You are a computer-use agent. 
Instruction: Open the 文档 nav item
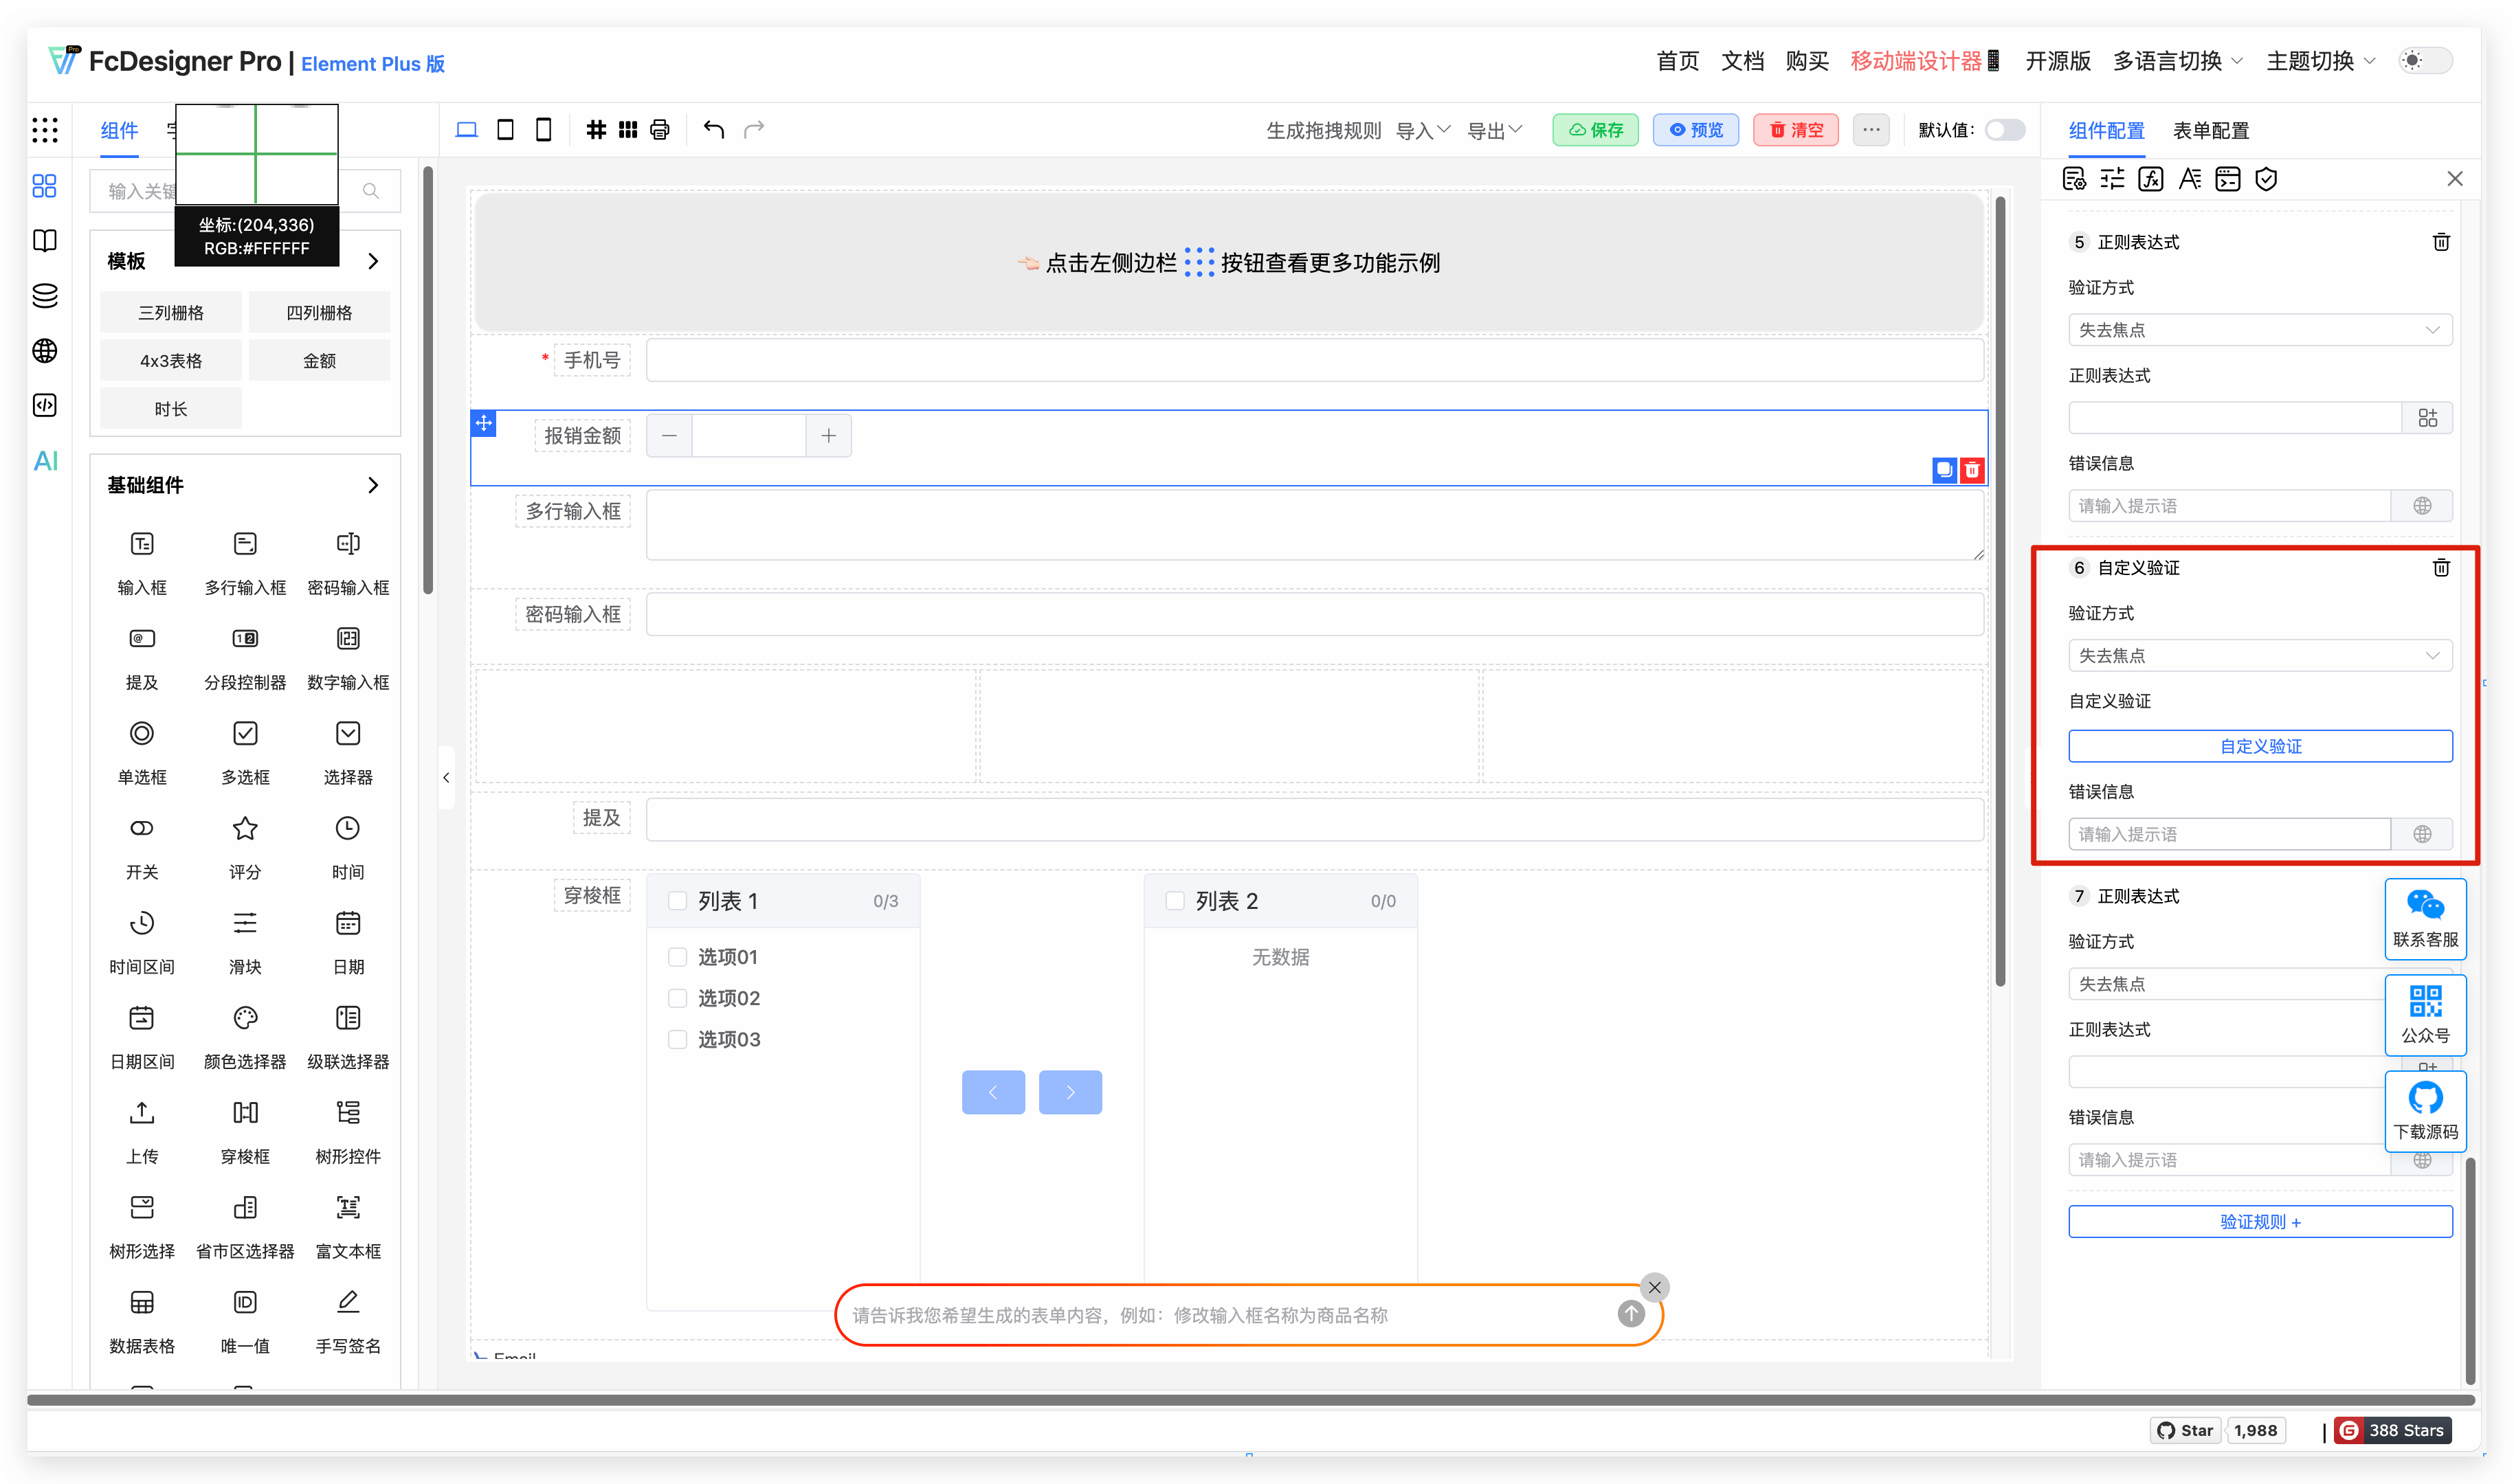point(1742,61)
